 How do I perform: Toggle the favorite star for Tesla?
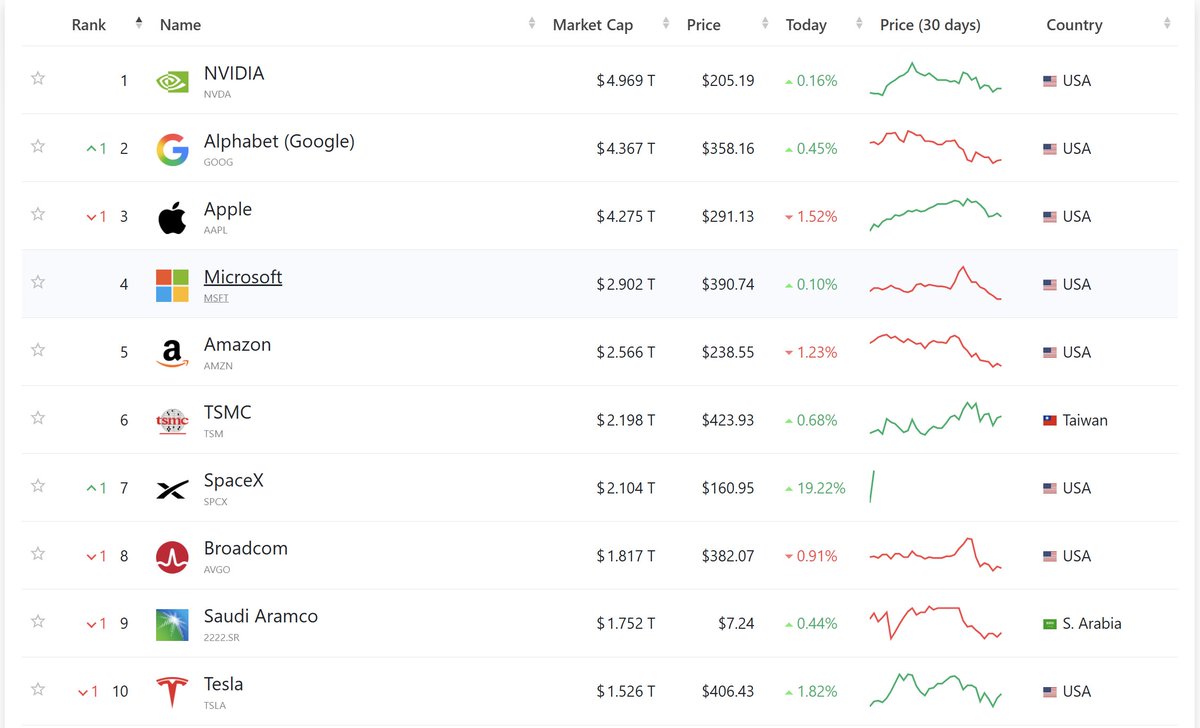(x=38, y=689)
